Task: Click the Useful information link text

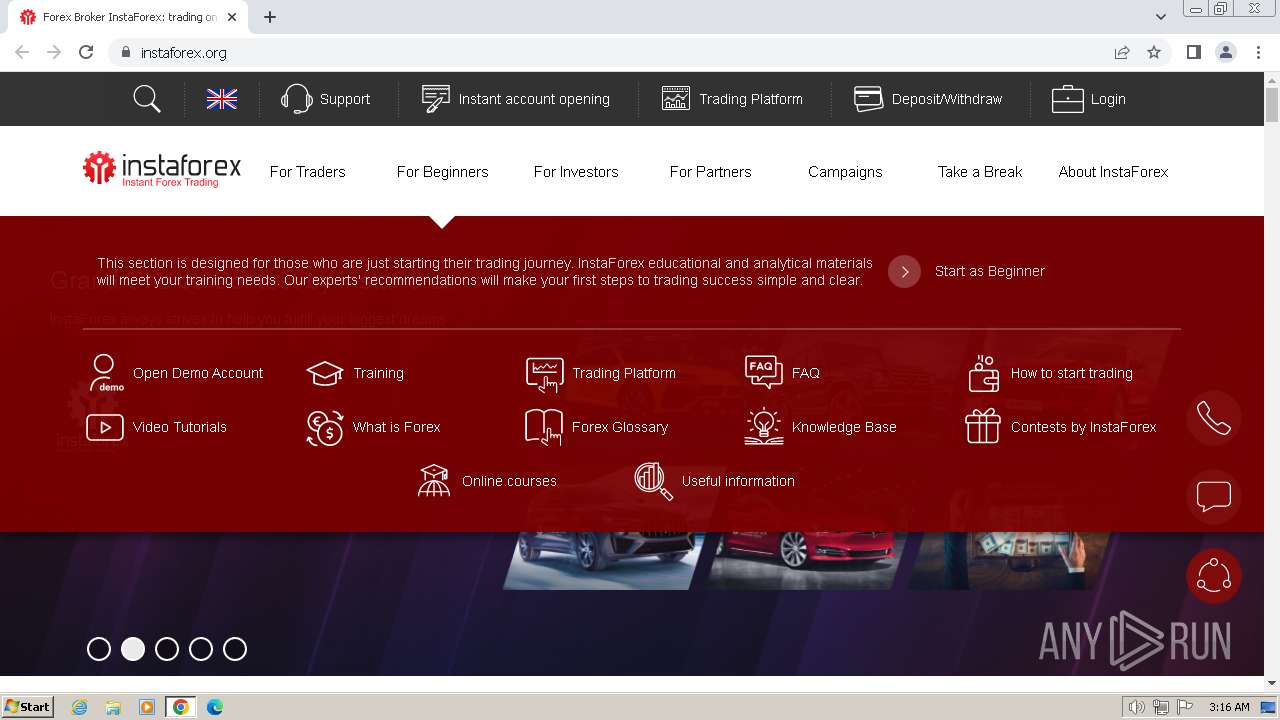Action: tap(738, 481)
